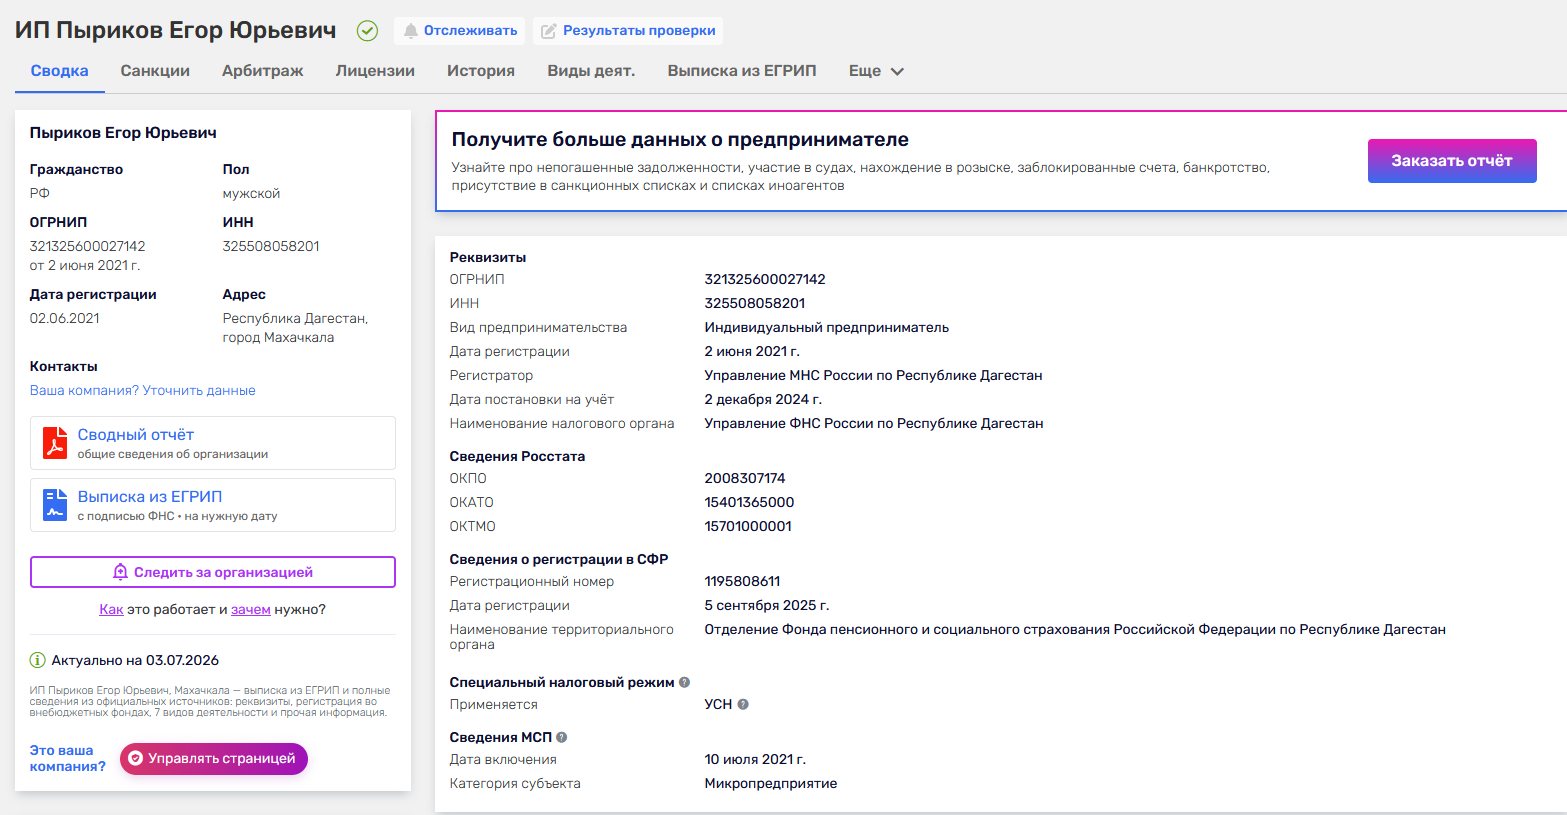Open the Сводный отчёт link
The height and width of the screenshot is (815, 1567).
pyautogui.click(x=136, y=435)
